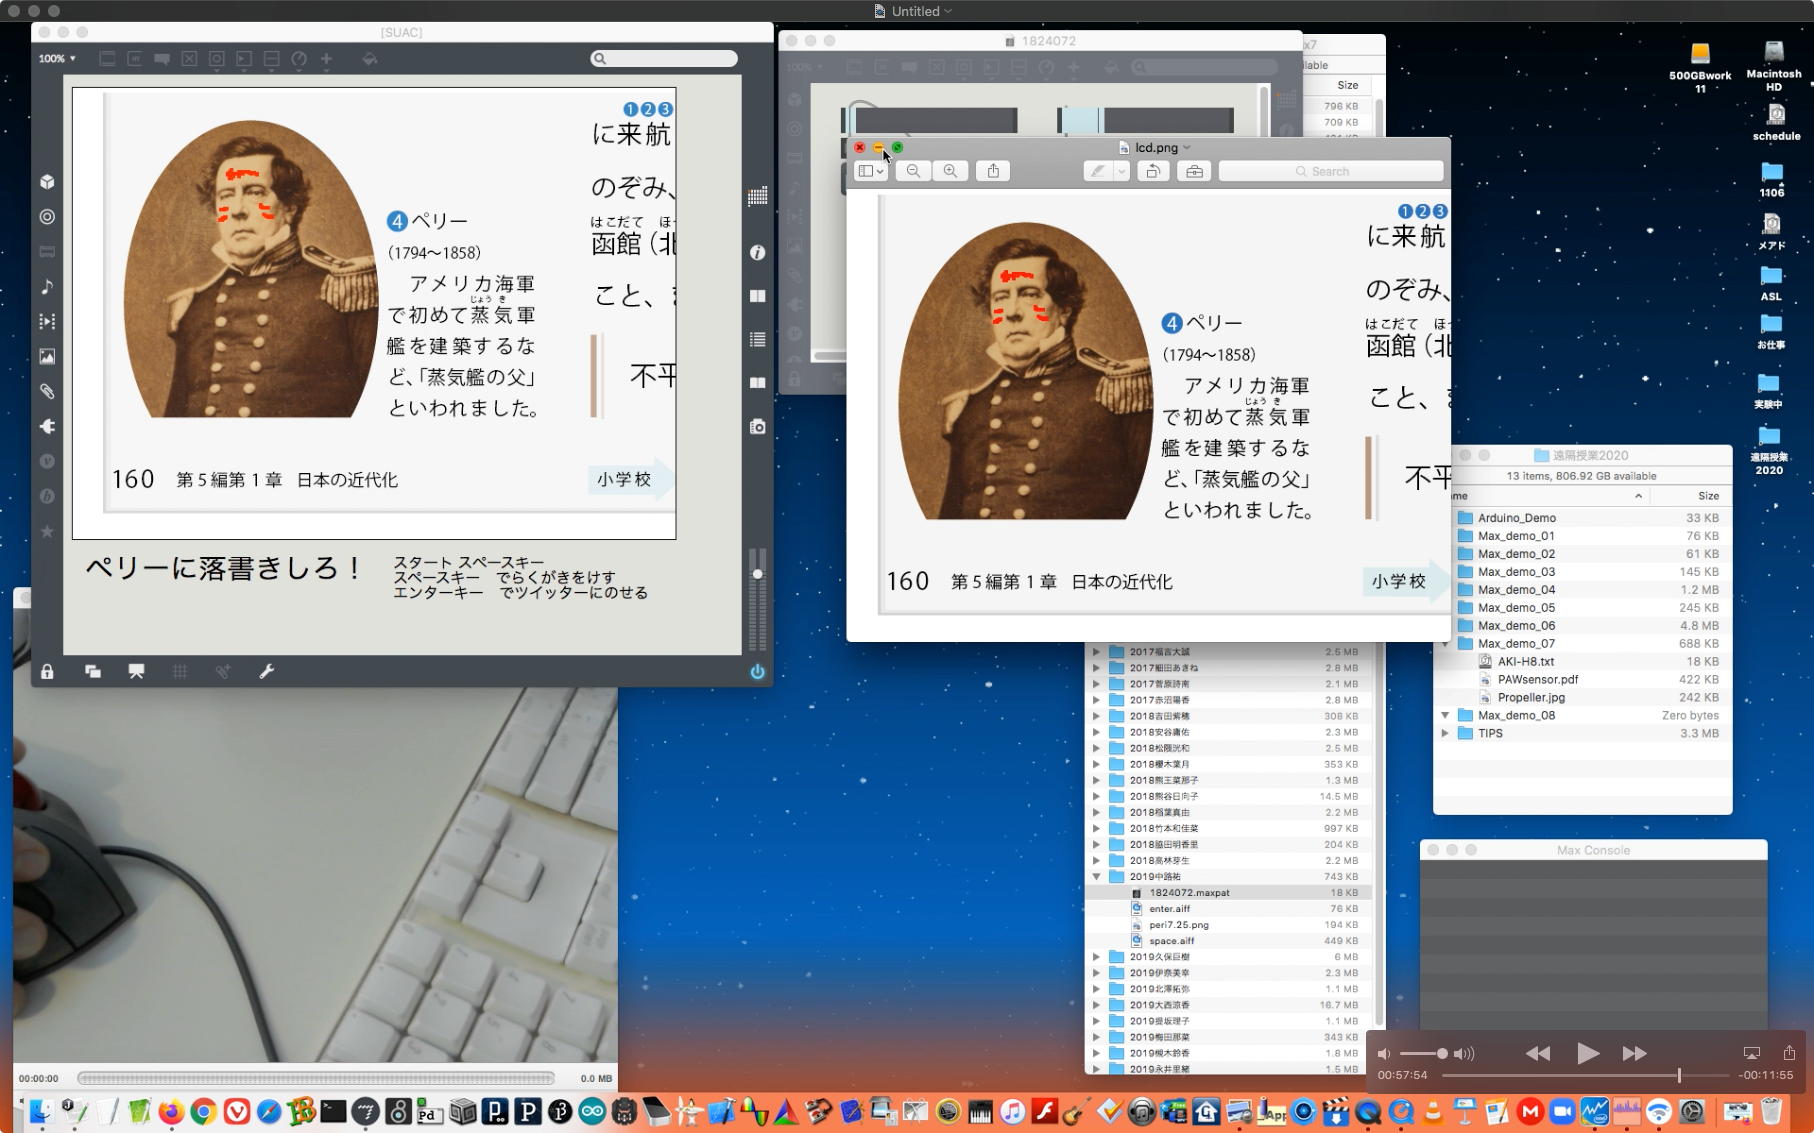The image size is (1814, 1133).
Task: Click the concentric-circle icon in Max left sidebar
Action: (x=47, y=217)
